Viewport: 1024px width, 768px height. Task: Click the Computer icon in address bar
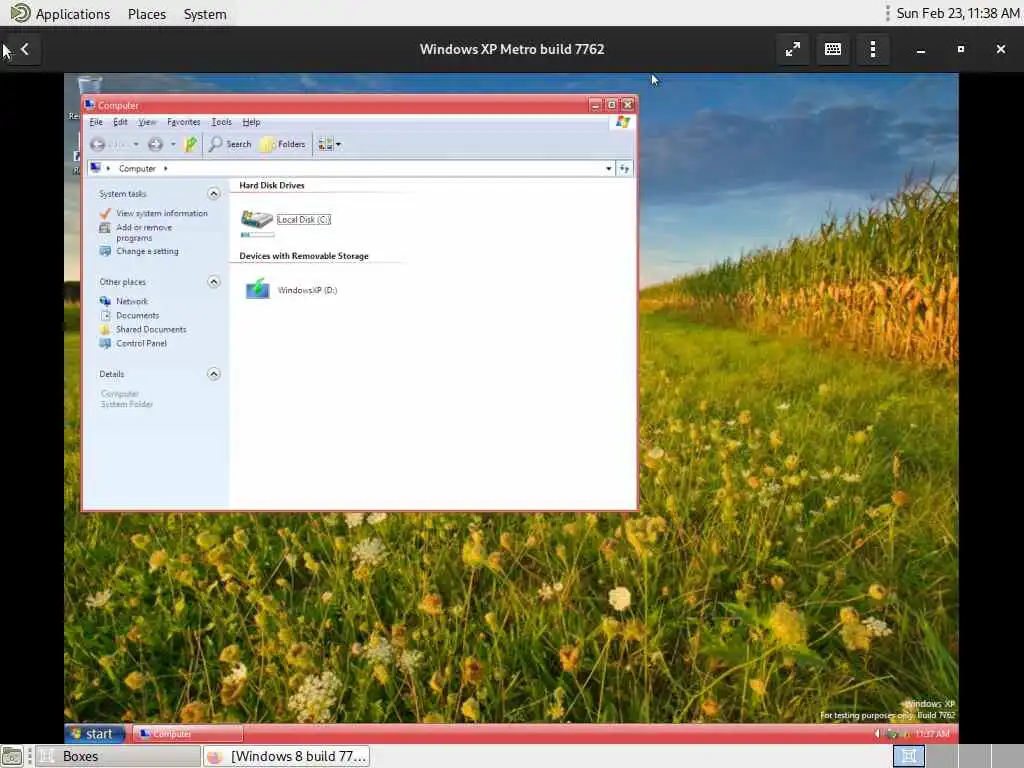(95, 168)
